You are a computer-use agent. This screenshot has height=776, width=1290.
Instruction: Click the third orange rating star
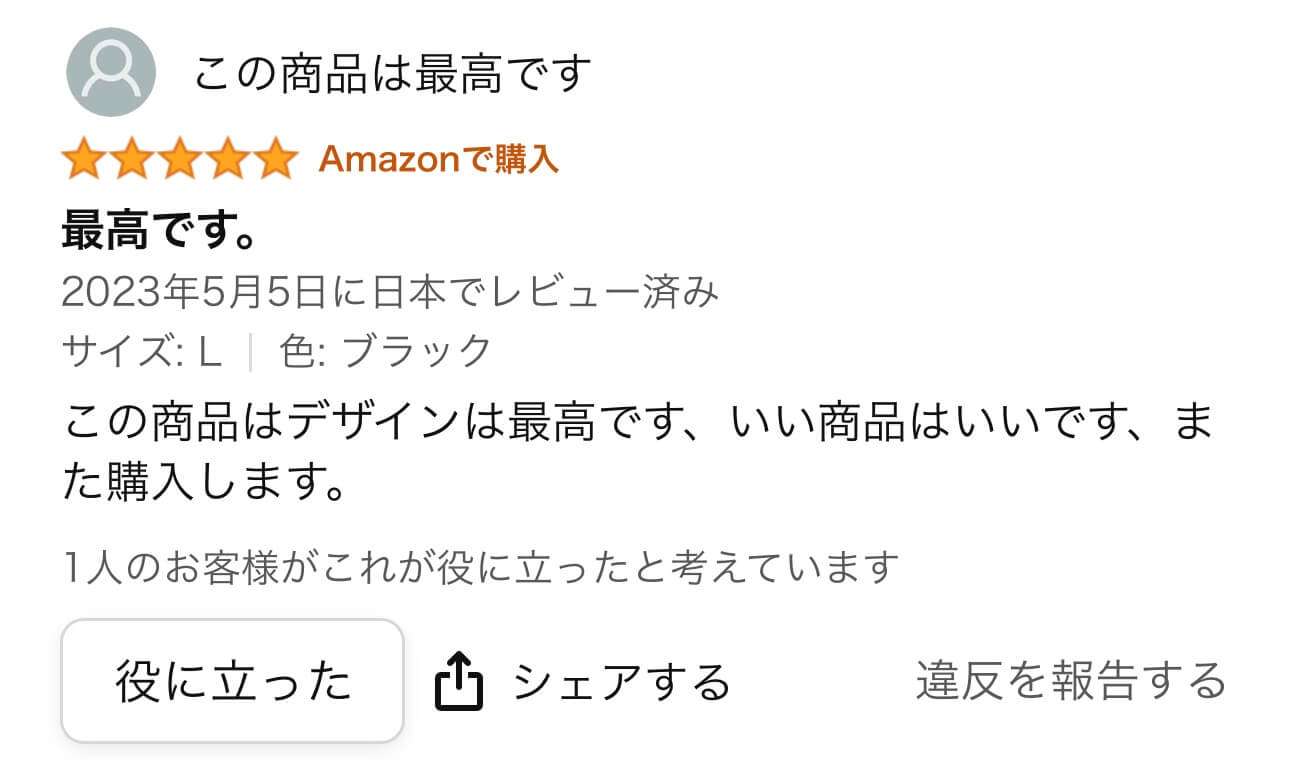(x=180, y=160)
